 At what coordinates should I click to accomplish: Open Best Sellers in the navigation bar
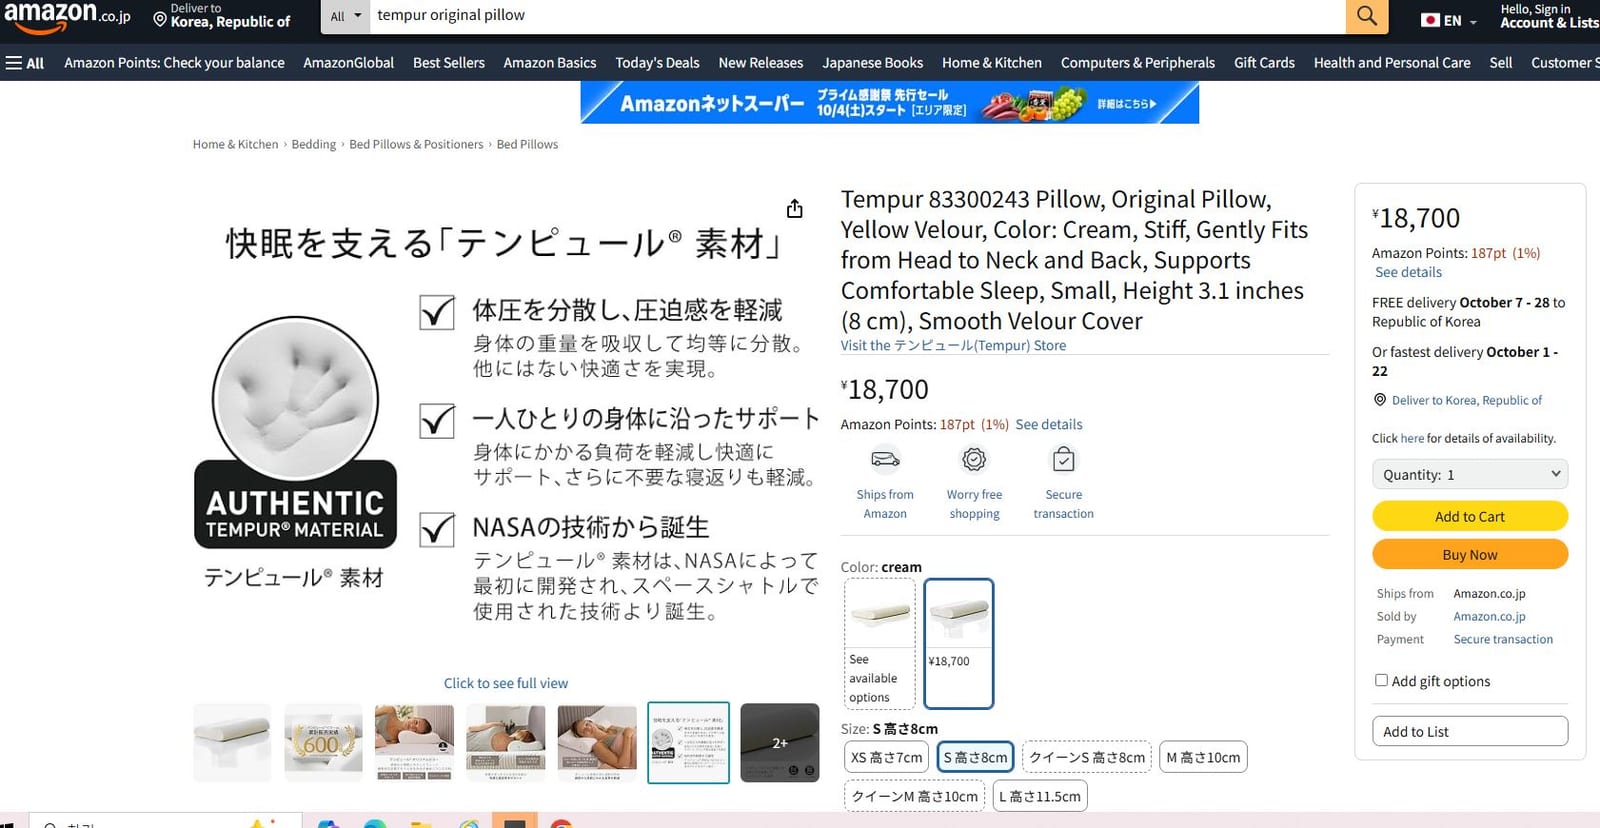point(449,63)
